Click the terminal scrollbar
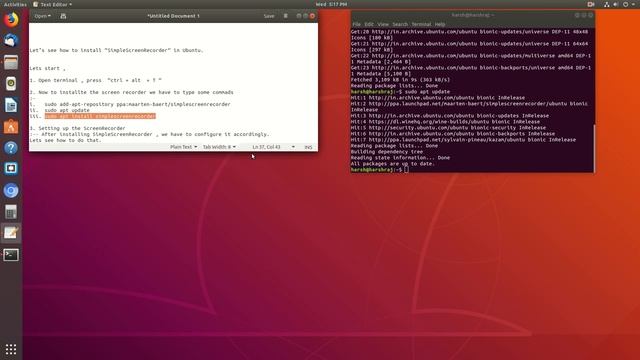Viewport: 640px width, 360px height. 594,148
